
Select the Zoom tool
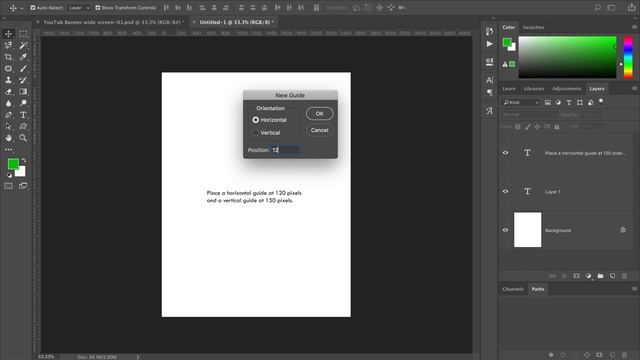pyautogui.click(x=23, y=138)
